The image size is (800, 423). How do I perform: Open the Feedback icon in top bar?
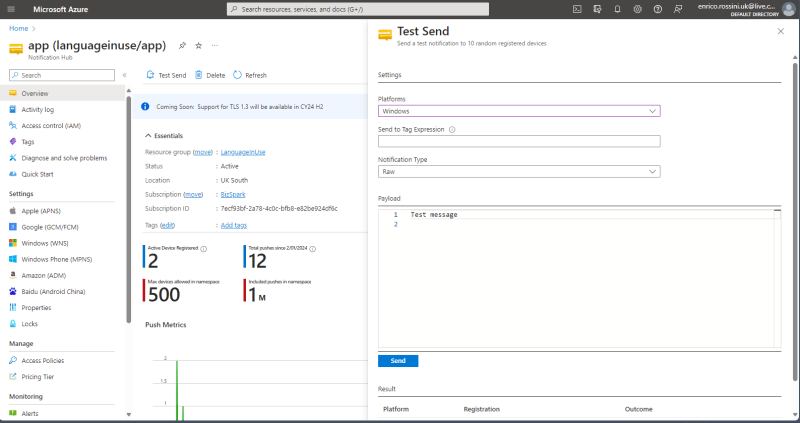pos(678,9)
